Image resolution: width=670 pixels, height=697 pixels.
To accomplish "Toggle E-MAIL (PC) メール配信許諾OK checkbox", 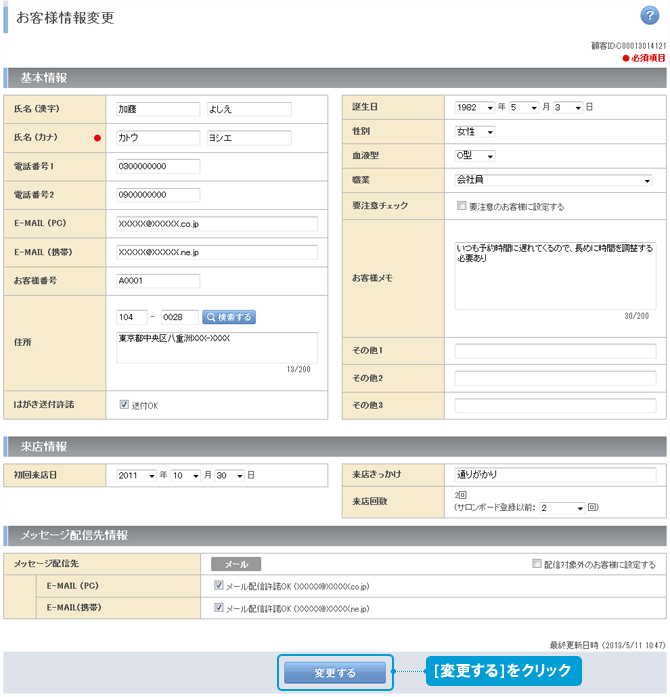I will [219, 586].
